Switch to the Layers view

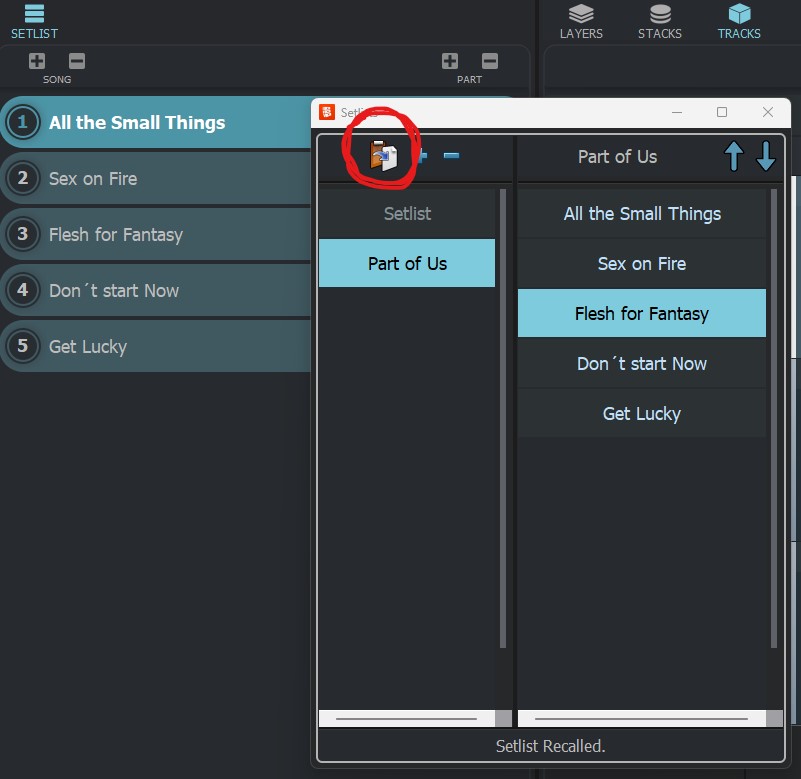[581, 21]
